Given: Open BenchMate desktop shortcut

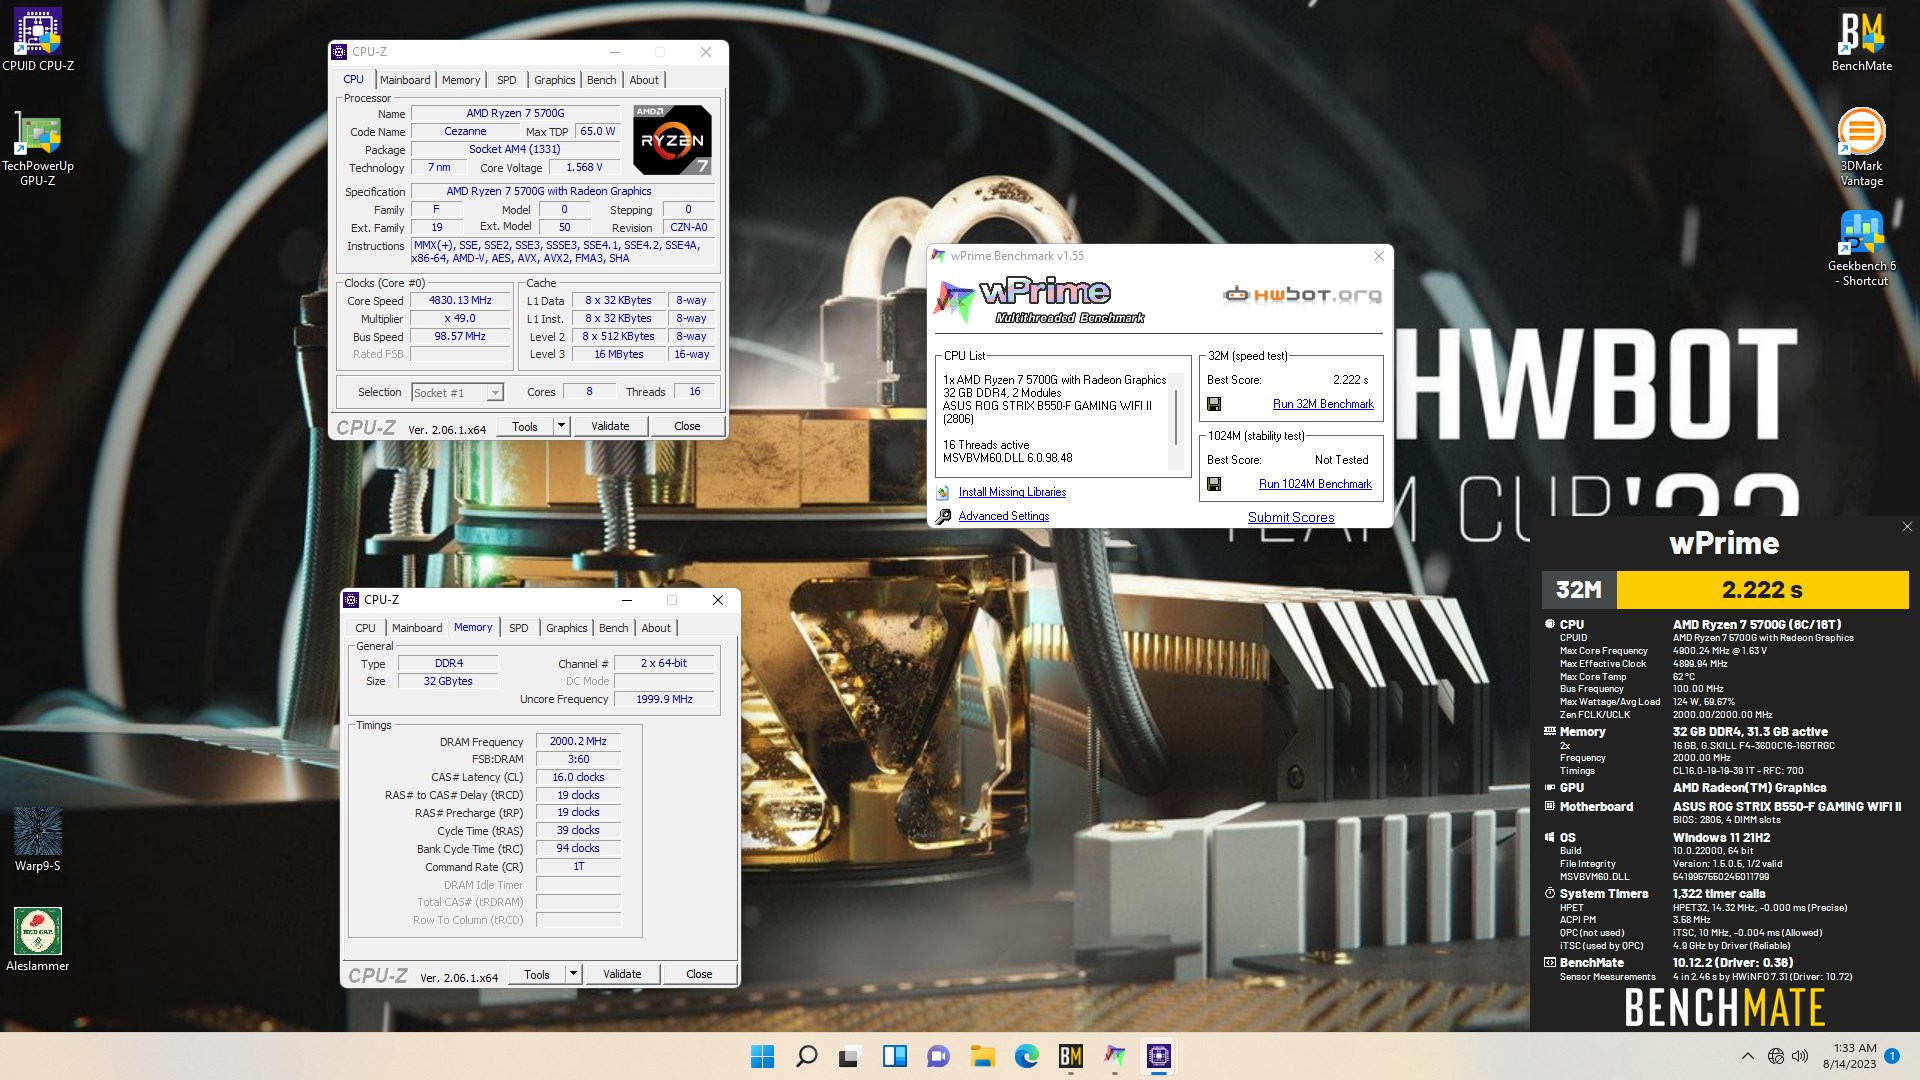Looking at the screenshot, I should (1861, 40).
